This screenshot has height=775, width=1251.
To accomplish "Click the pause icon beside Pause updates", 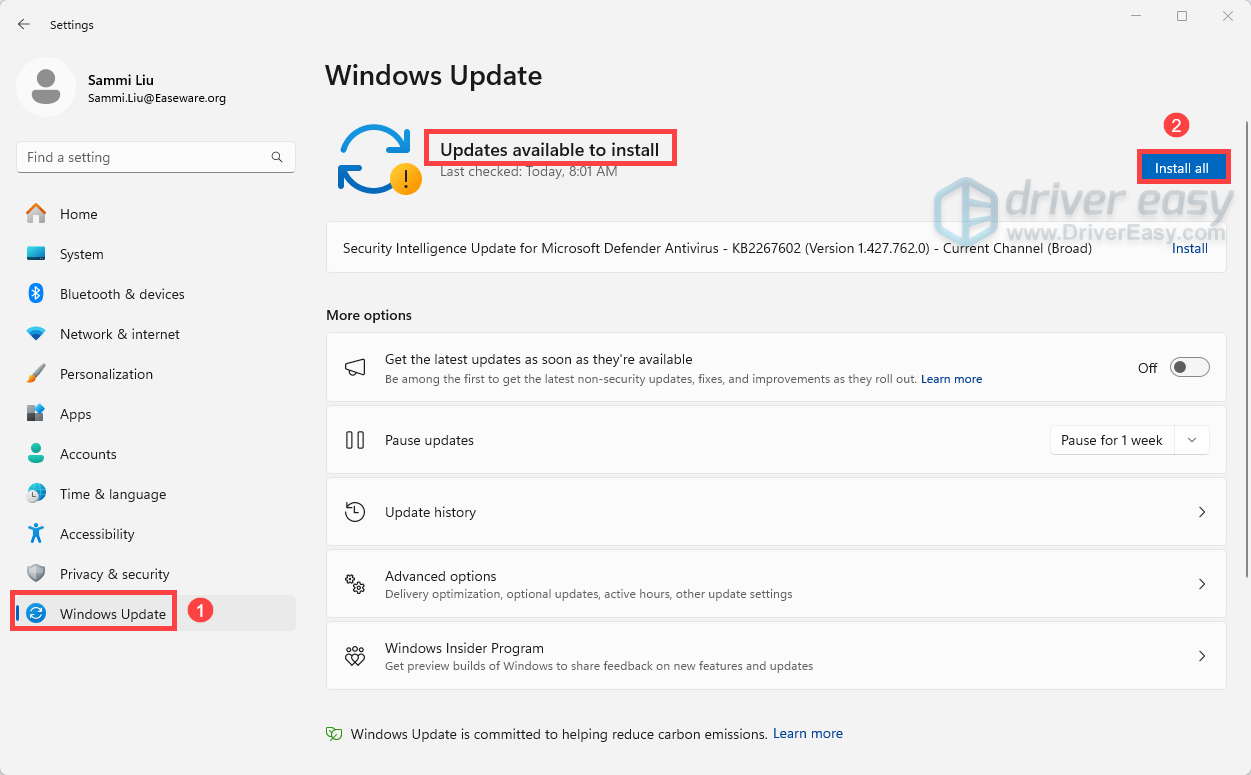I will (355, 440).
